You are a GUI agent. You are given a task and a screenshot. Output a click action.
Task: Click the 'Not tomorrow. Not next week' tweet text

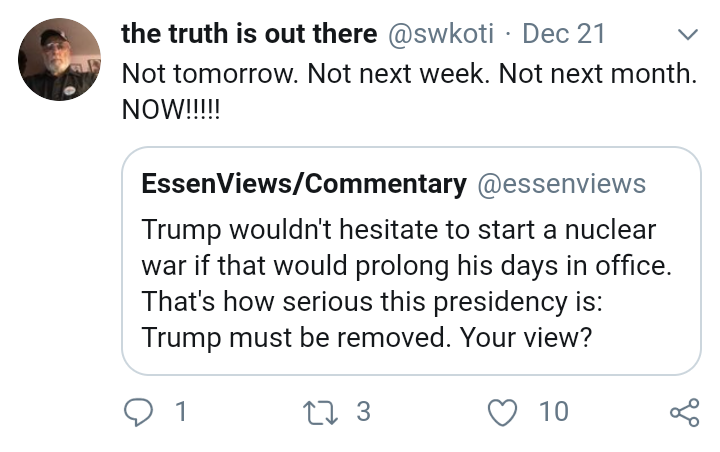click(409, 73)
